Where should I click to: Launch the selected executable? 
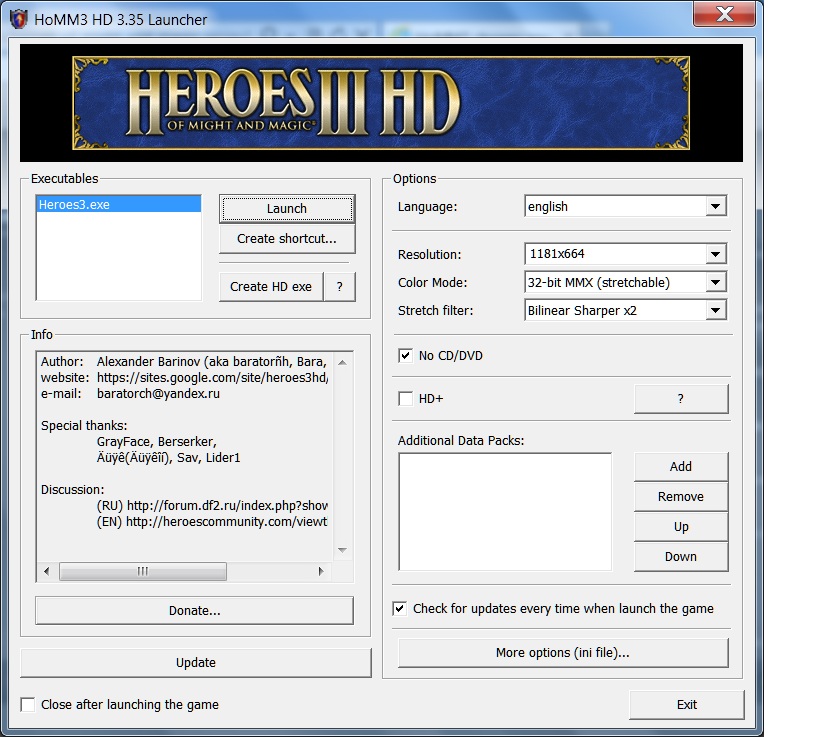287,209
